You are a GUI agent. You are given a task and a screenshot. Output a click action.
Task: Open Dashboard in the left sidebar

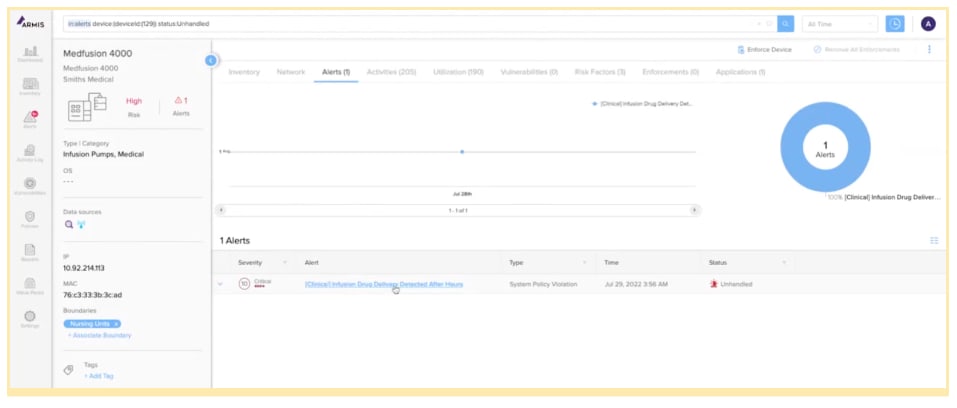pyautogui.click(x=30, y=53)
